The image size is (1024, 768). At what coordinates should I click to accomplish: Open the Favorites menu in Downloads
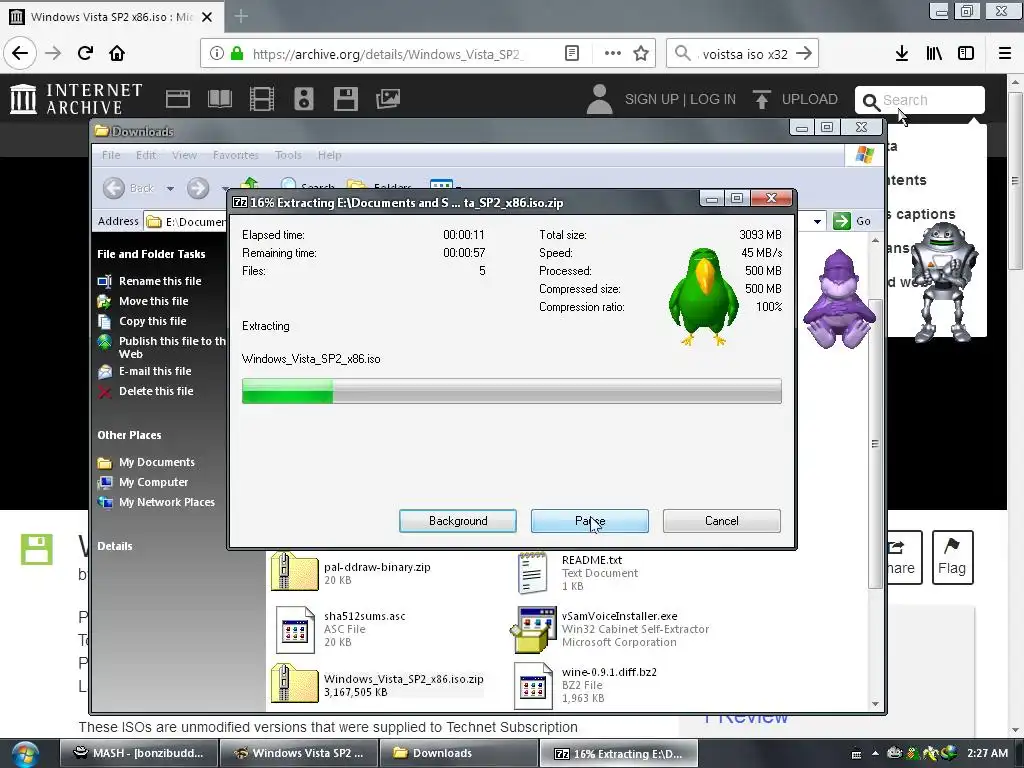tap(236, 155)
